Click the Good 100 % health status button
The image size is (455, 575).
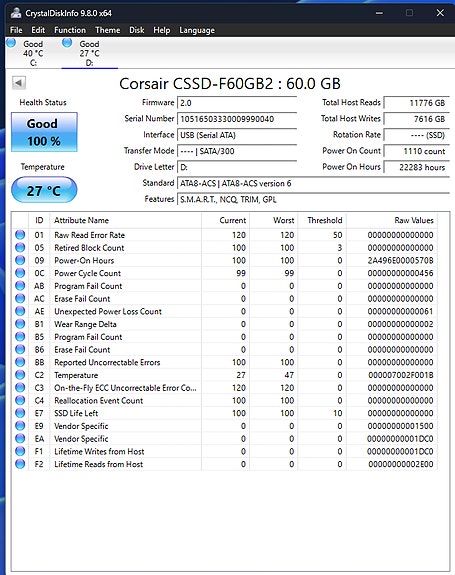coord(44,132)
